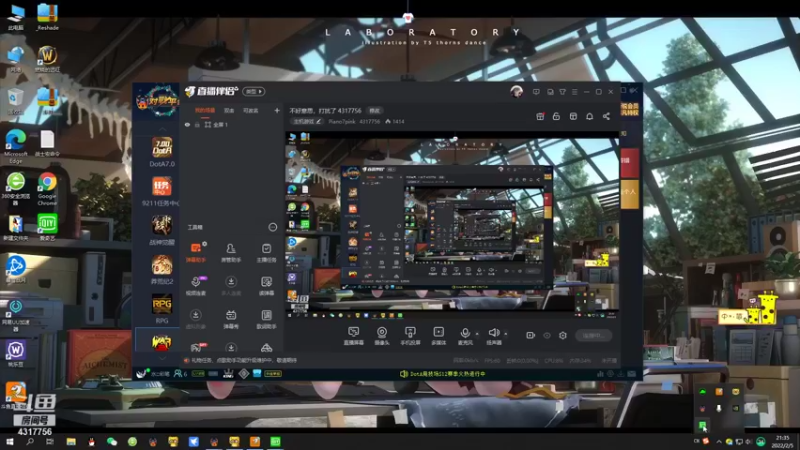Open the bullet-chat assistant tool
The image size is (800, 450).
click(196, 252)
